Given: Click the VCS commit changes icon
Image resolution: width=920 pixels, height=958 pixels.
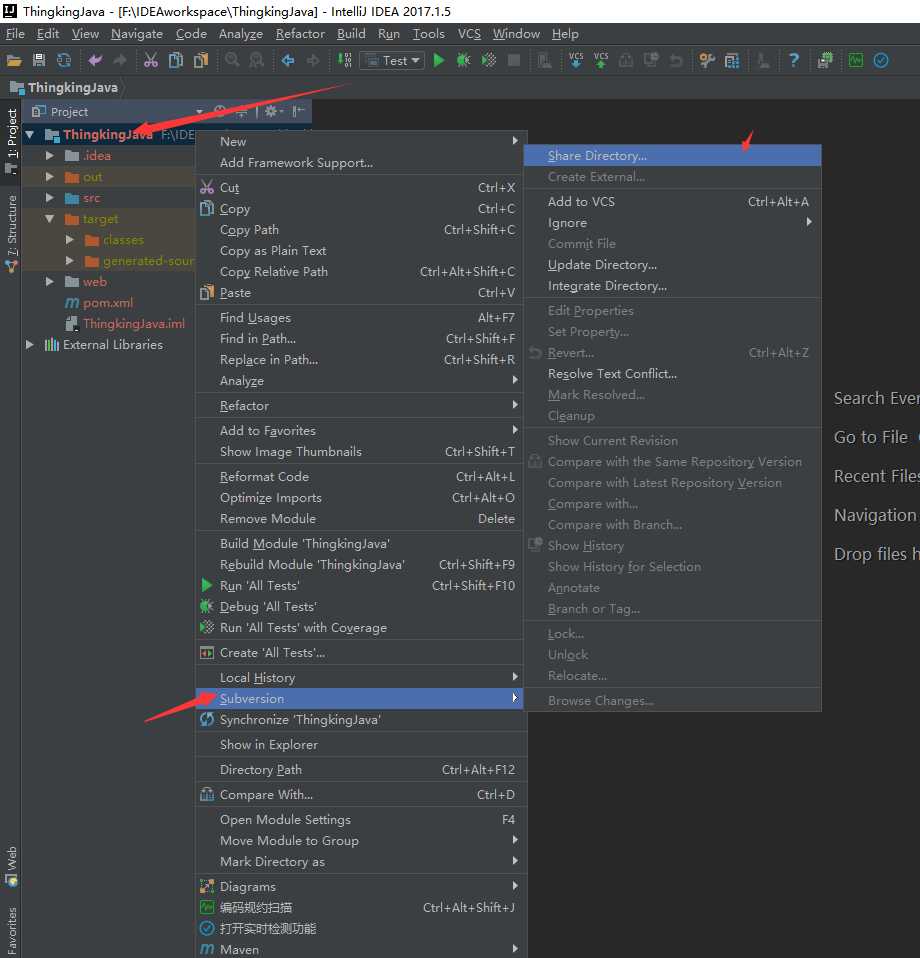Looking at the screenshot, I should pos(601,60).
